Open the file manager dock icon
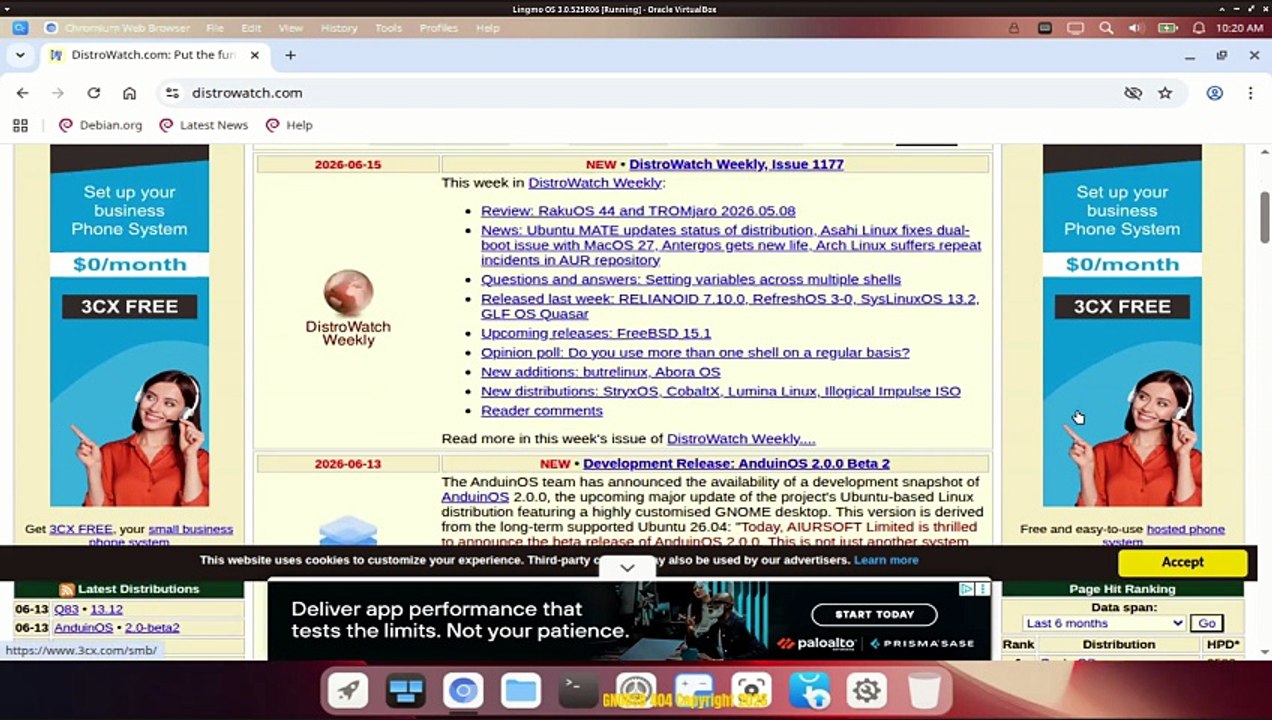Screen dimensions: 1272x720 coord(521,690)
